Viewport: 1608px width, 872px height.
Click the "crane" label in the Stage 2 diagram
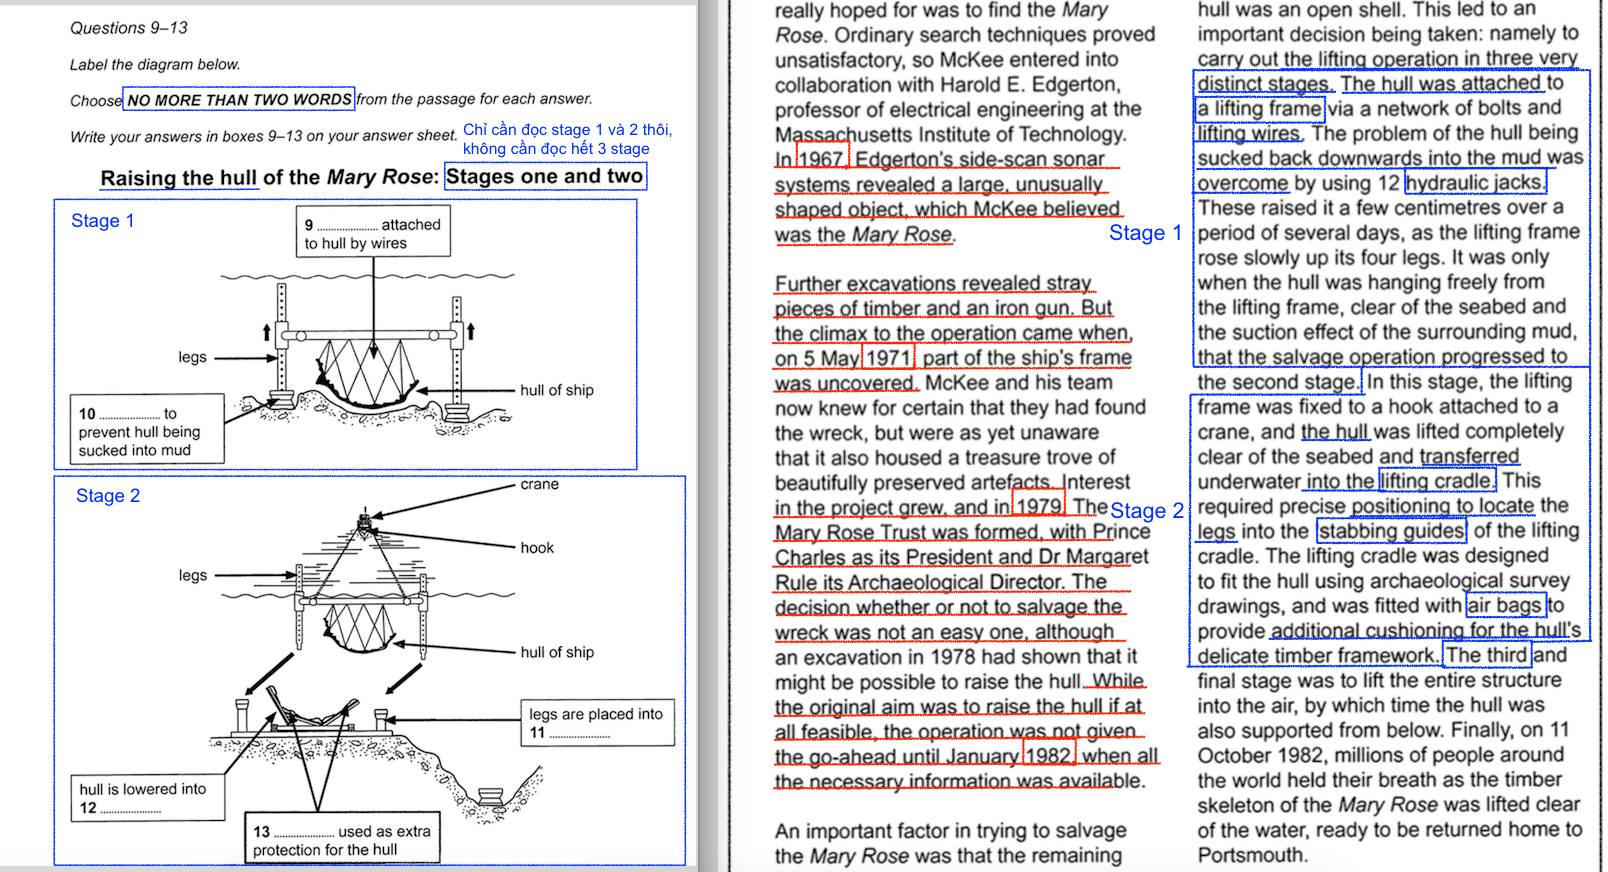(x=539, y=484)
